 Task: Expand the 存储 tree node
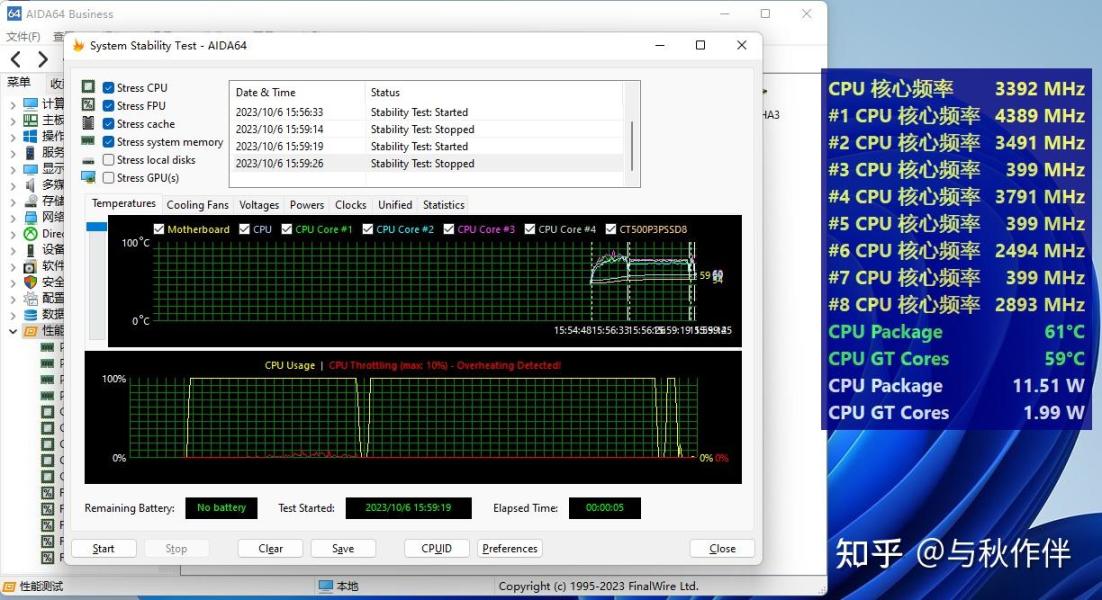point(13,201)
